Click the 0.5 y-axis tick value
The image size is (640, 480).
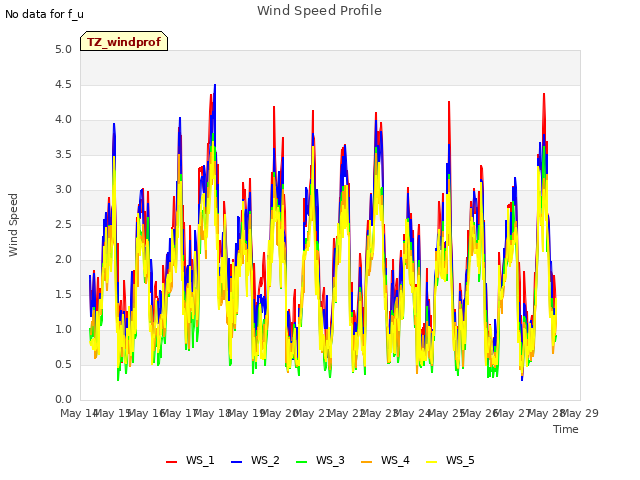[x=63, y=364]
